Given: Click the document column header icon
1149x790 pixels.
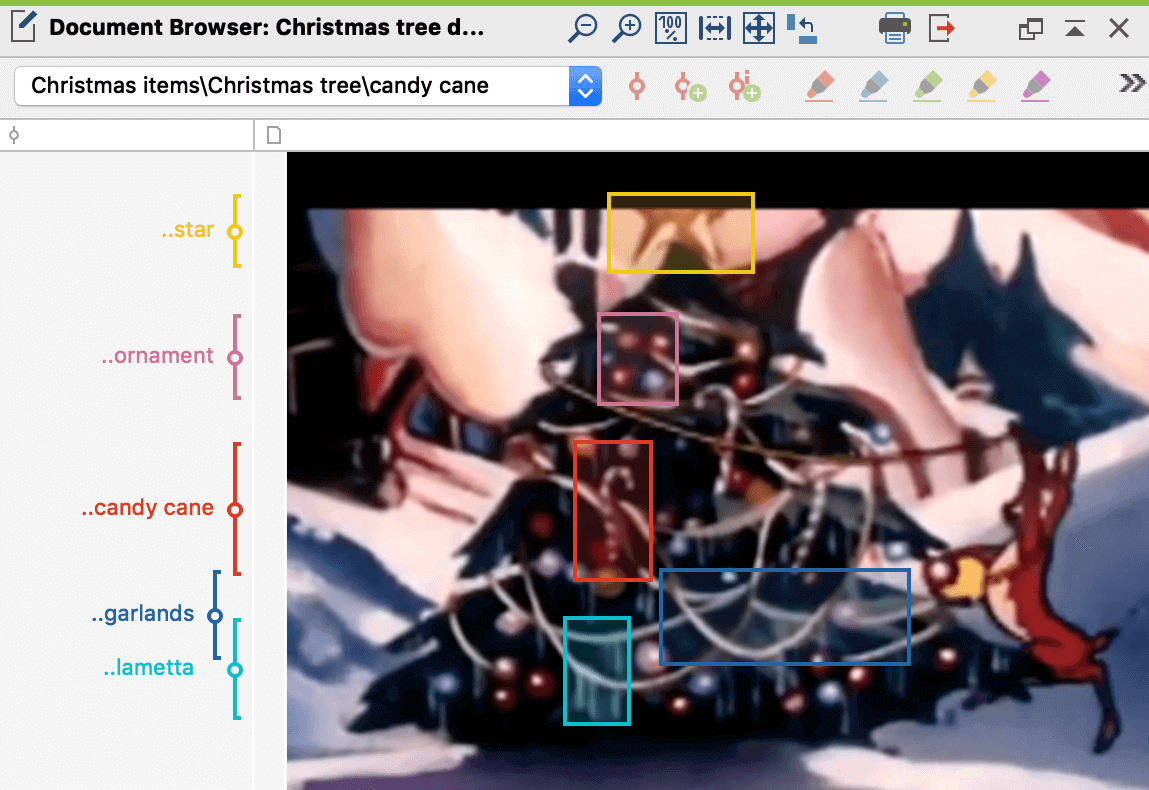Looking at the screenshot, I should (x=273, y=135).
